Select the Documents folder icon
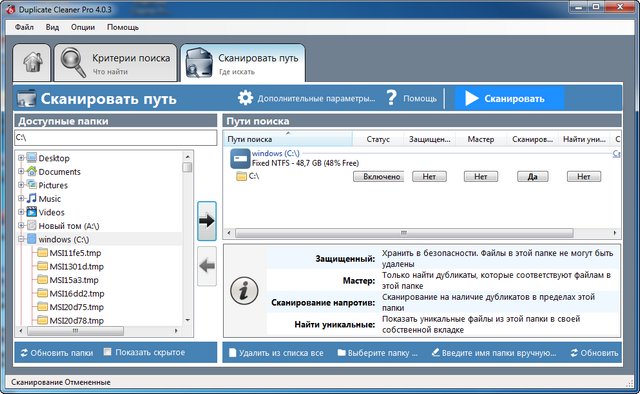The width and height of the screenshot is (640, 394). click(x=31, y=171)
